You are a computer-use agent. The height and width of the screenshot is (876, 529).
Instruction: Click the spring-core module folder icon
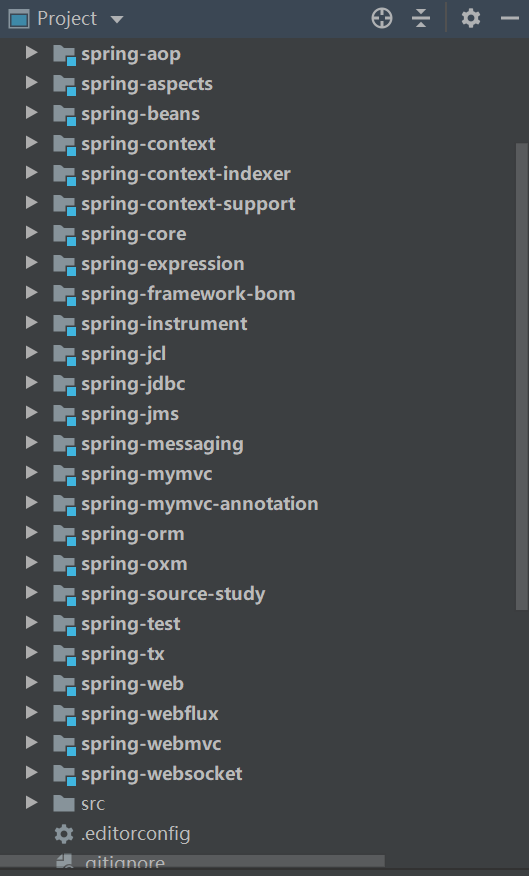64,235
